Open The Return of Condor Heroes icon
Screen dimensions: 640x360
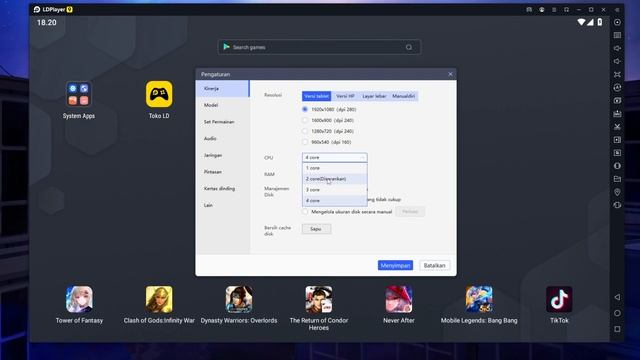click(x=319, y=299)
